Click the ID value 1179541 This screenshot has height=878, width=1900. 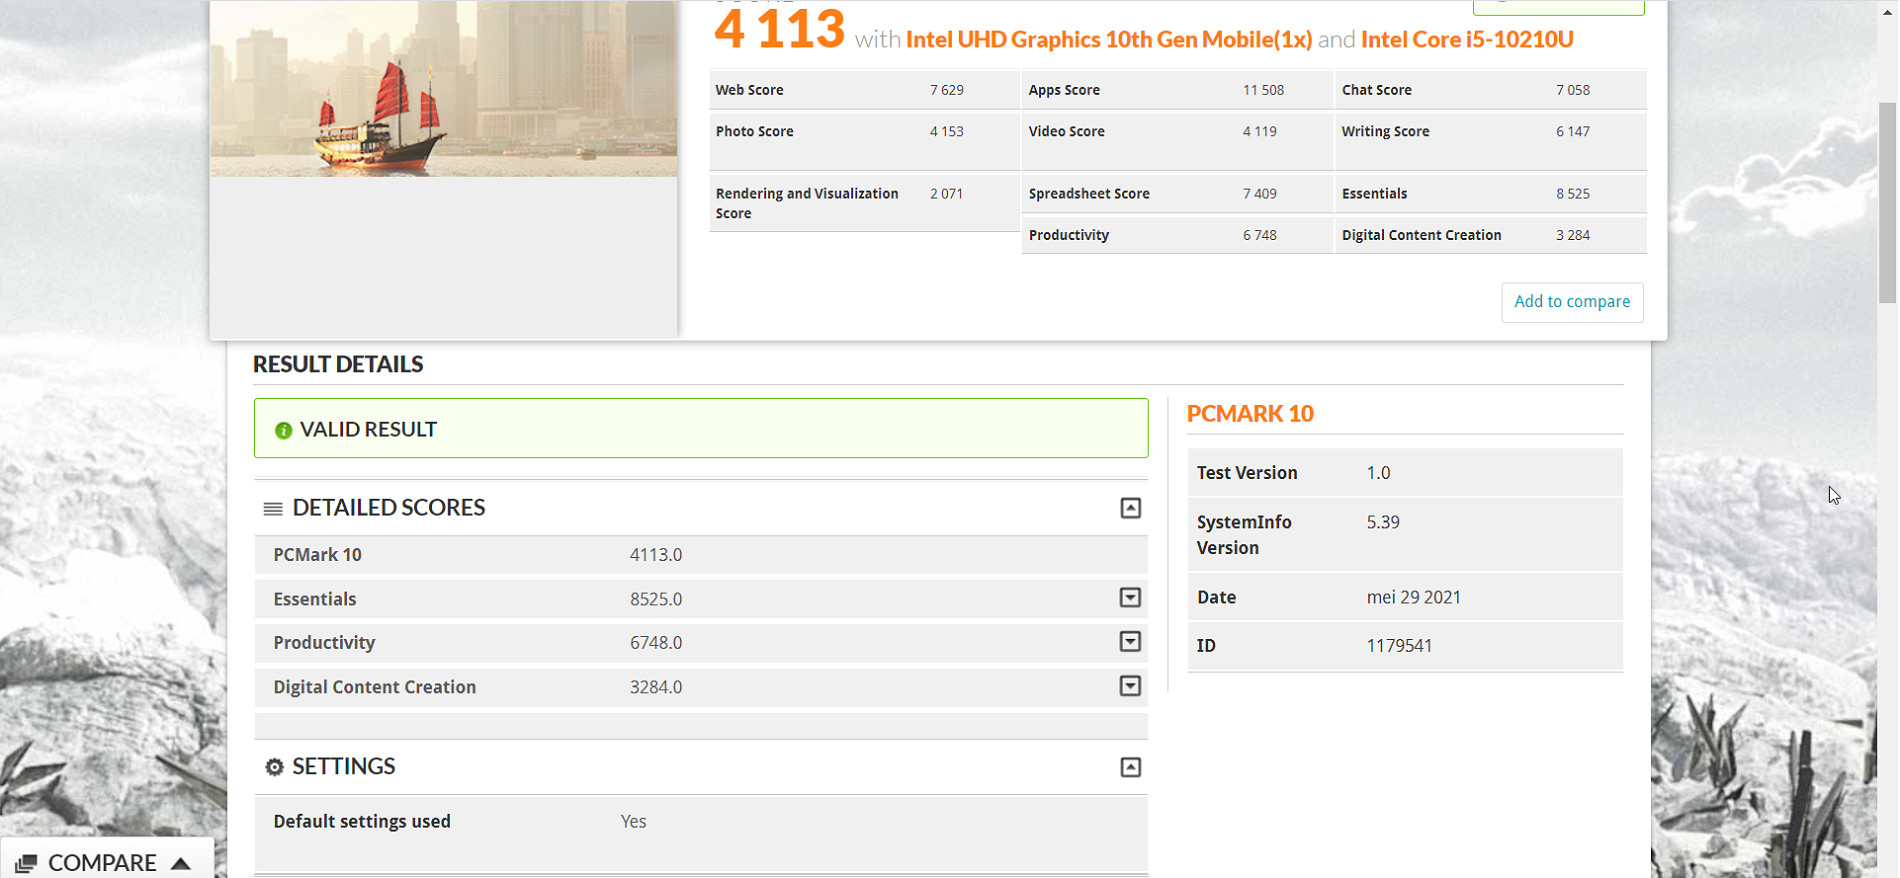point(1399,646)
